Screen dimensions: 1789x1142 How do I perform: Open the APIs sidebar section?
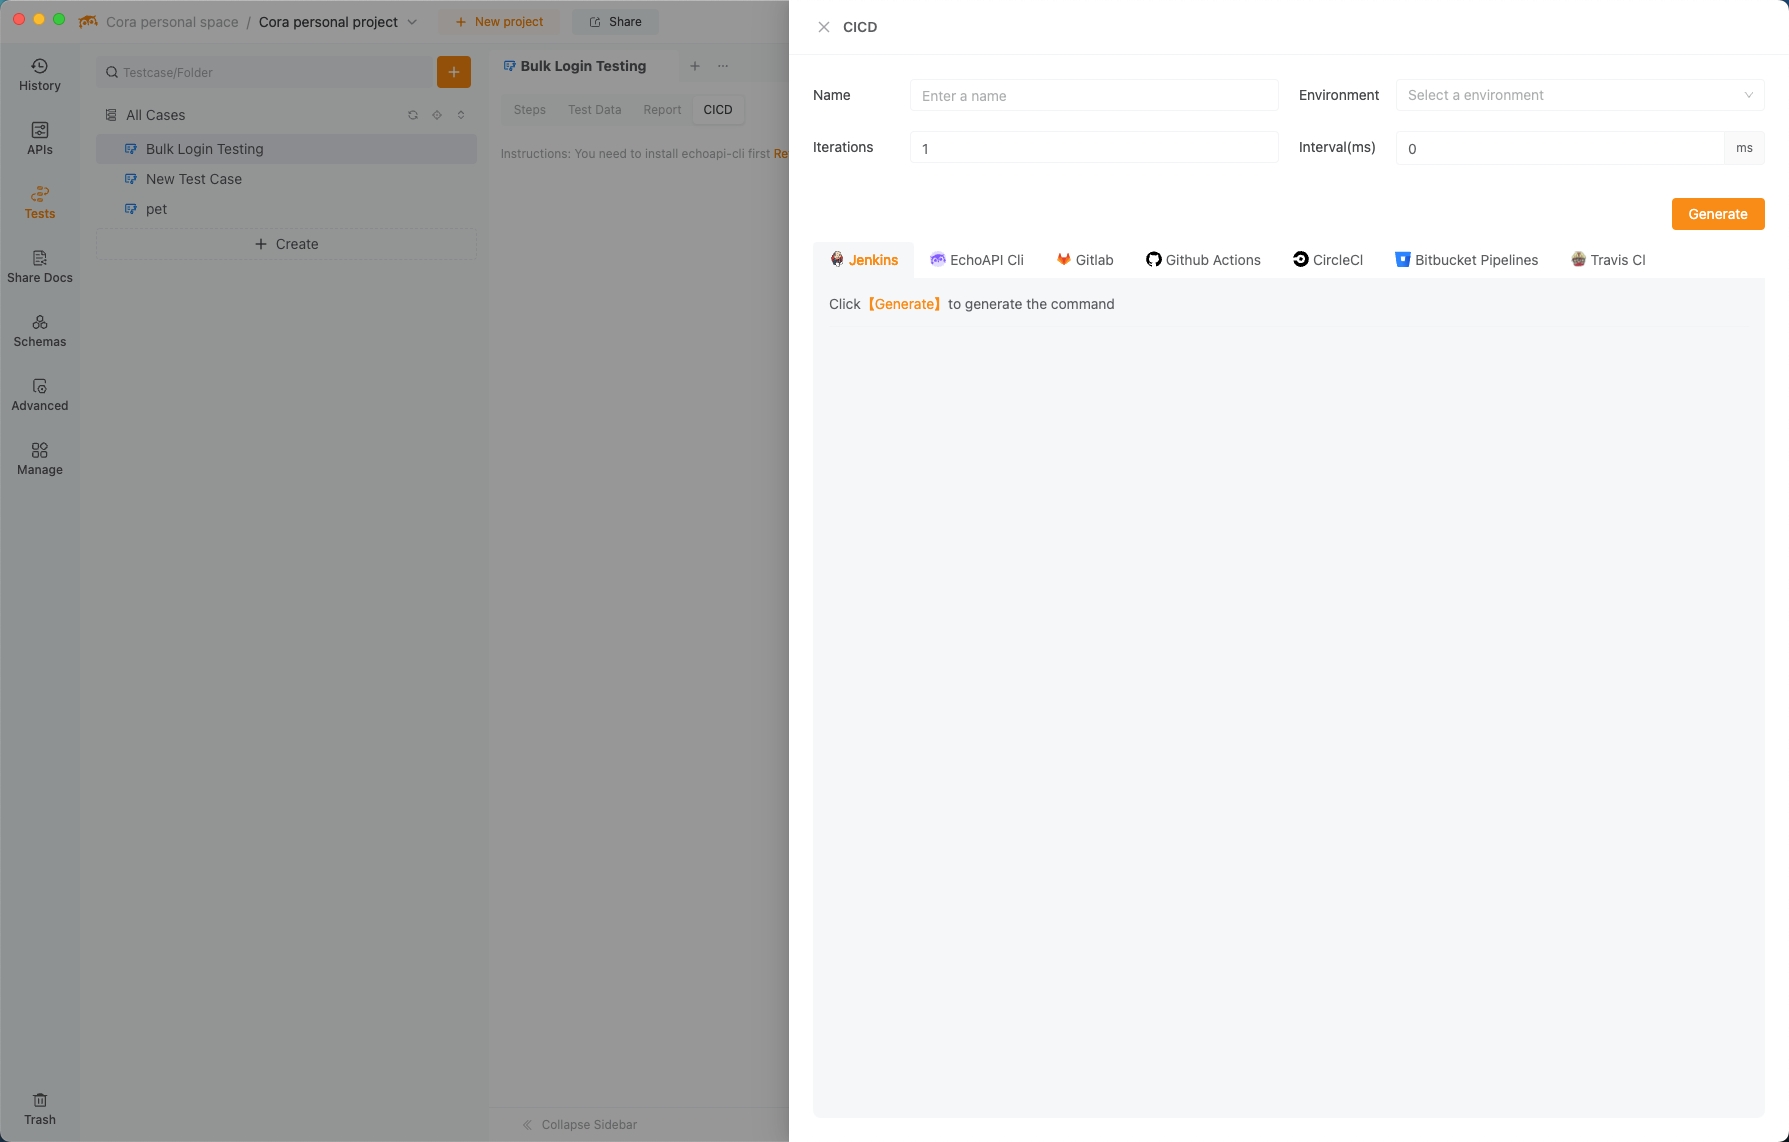(40, 139)
